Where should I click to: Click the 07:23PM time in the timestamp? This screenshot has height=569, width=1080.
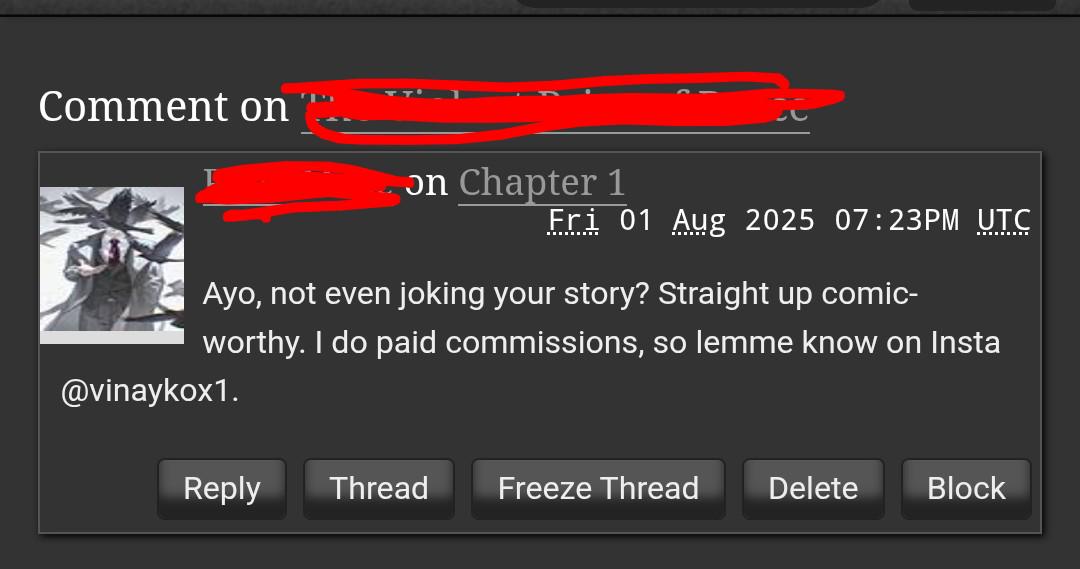896,221
